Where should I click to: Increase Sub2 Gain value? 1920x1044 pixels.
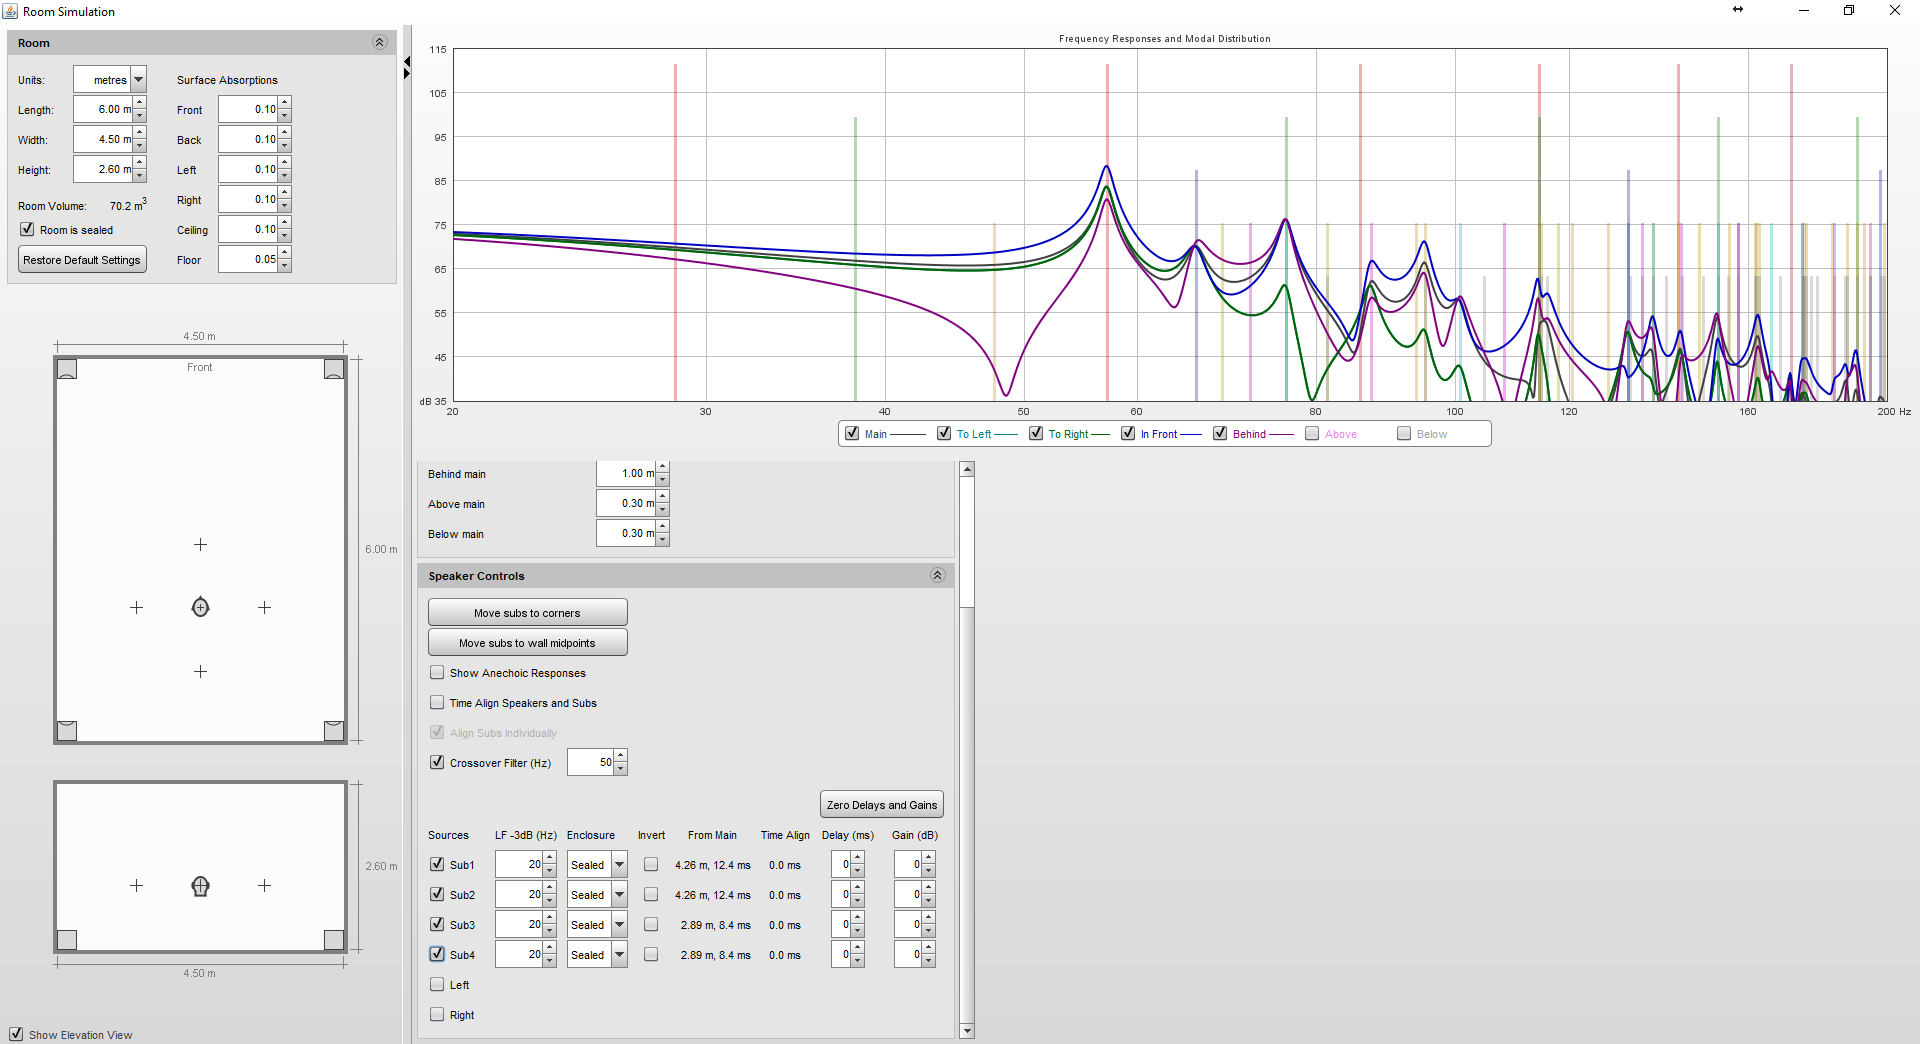(928, 888)
